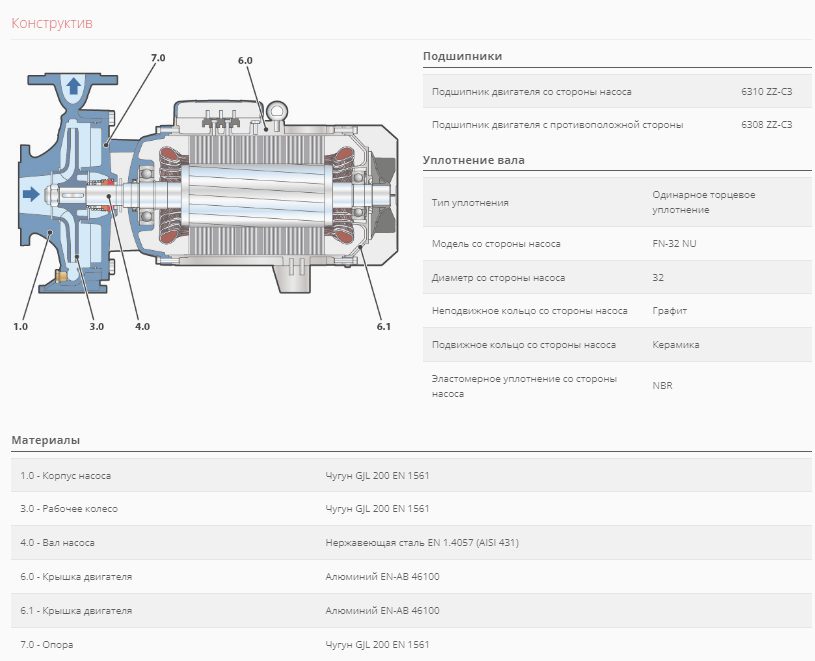Click the "6.0" callout on the diagram

coord(245,61)
